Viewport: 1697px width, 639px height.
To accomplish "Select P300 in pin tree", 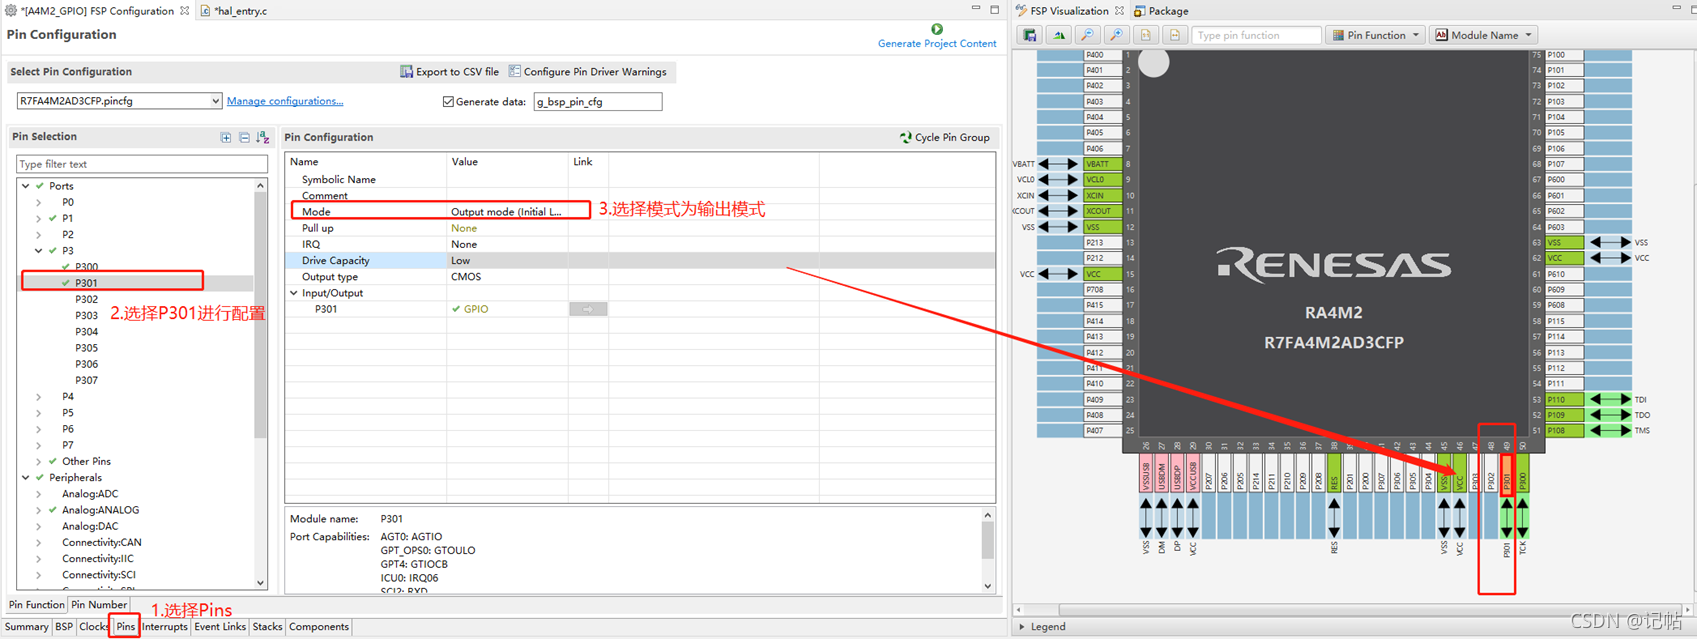I will (x=86, y=267).
